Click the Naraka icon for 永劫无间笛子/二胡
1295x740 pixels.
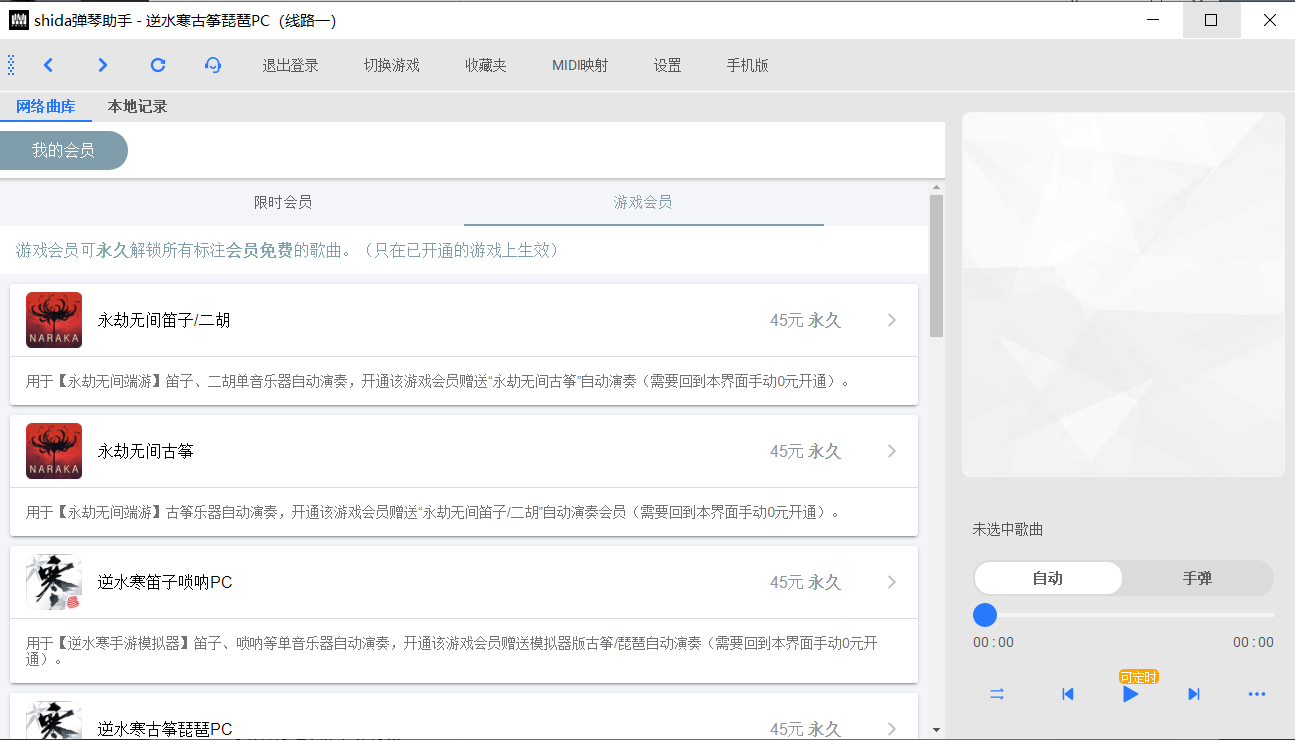[x=54, y=320]
